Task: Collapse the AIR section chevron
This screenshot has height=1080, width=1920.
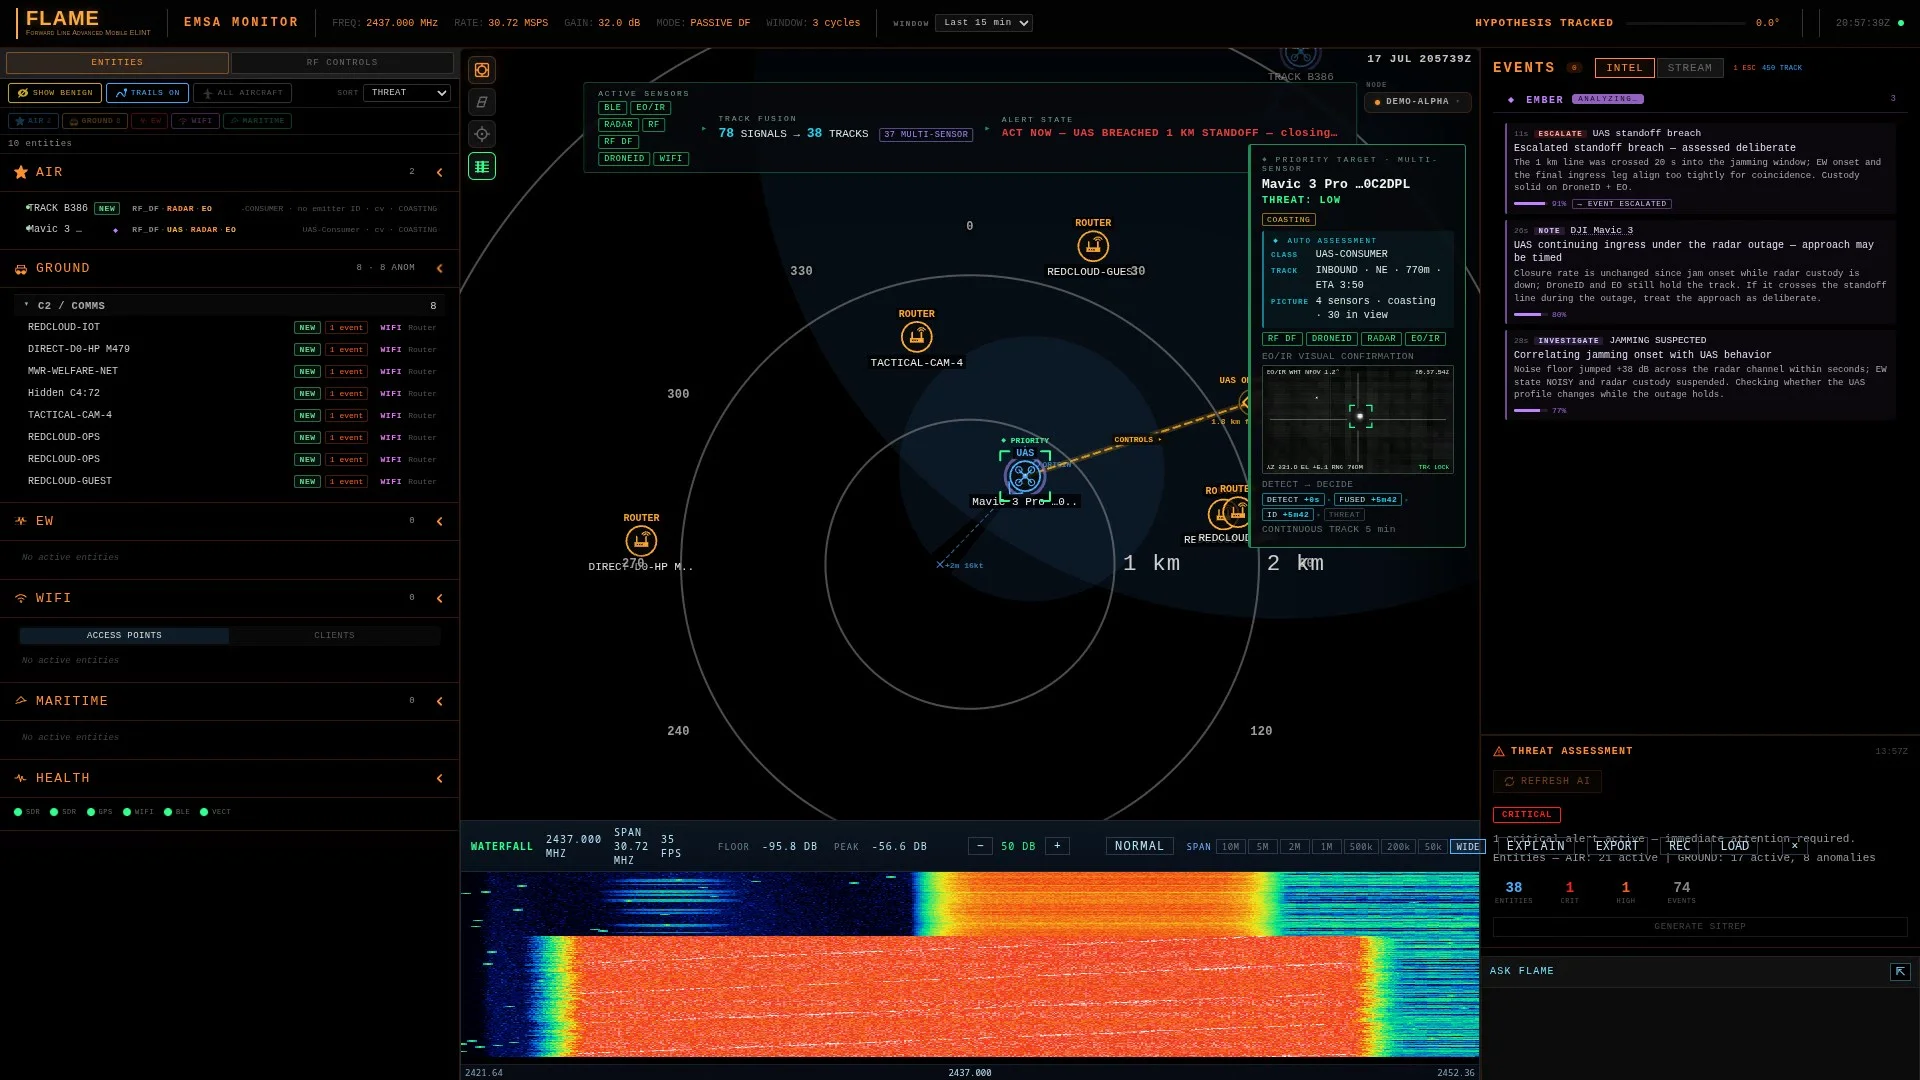Action: (439, 172)
